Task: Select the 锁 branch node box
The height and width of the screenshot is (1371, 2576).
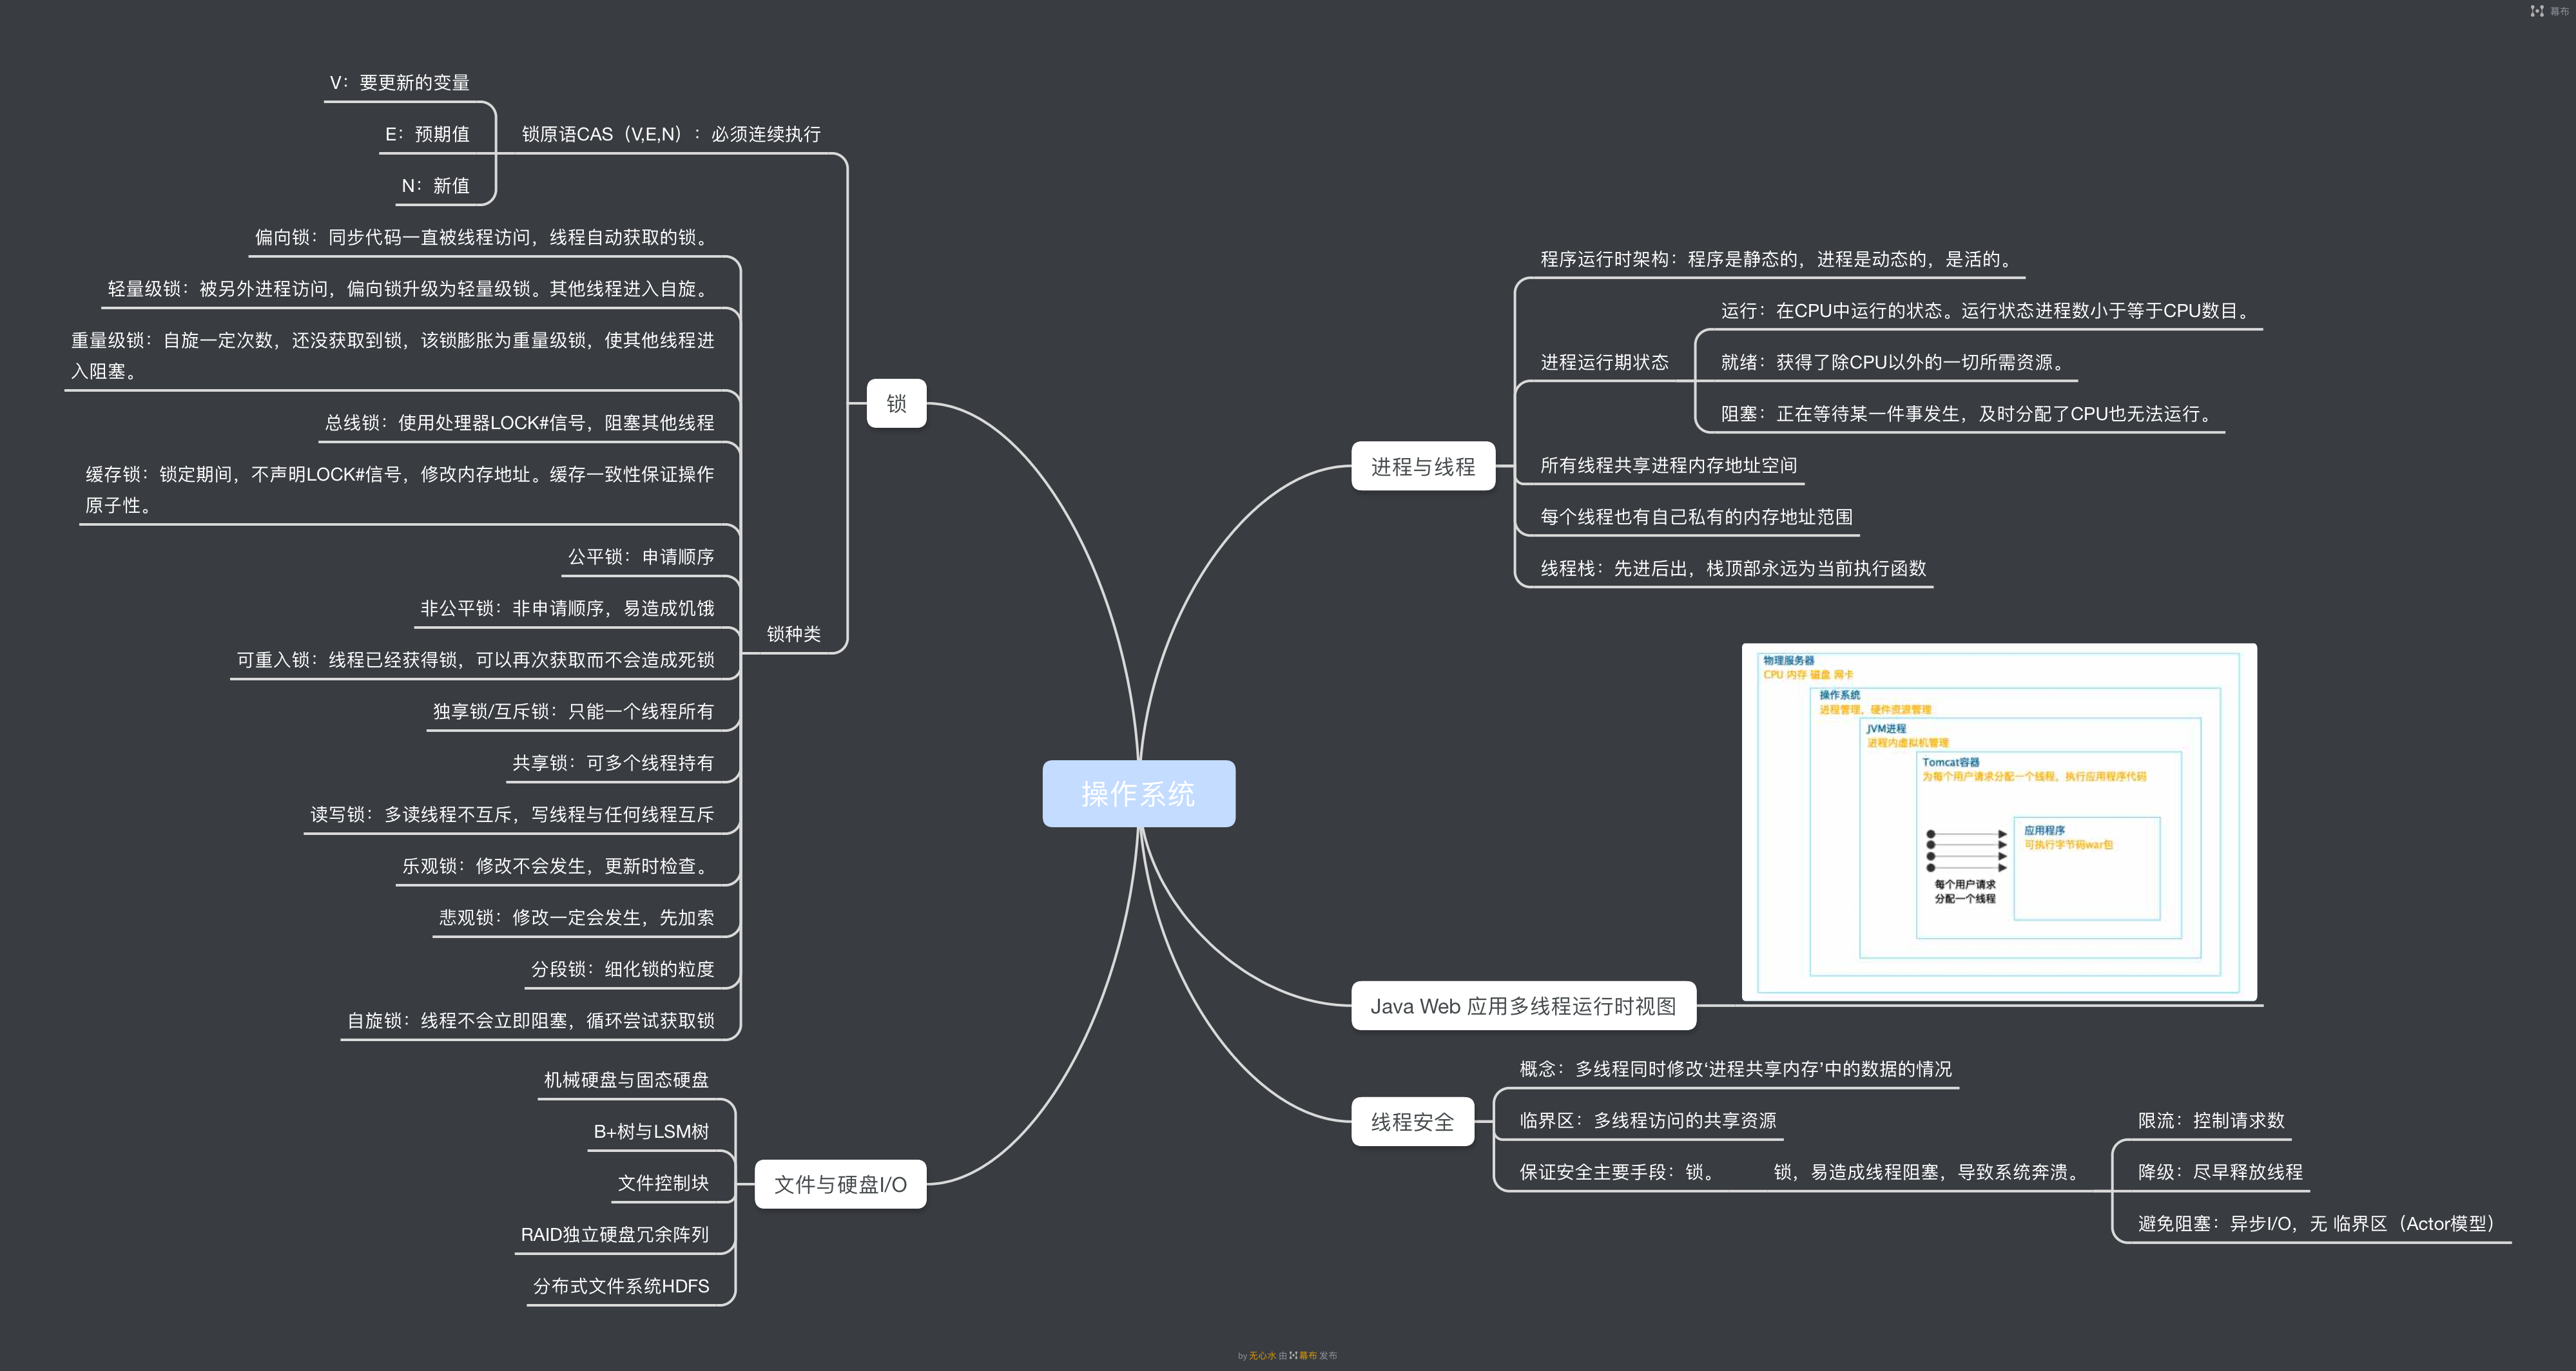Action: pos(896,404)
